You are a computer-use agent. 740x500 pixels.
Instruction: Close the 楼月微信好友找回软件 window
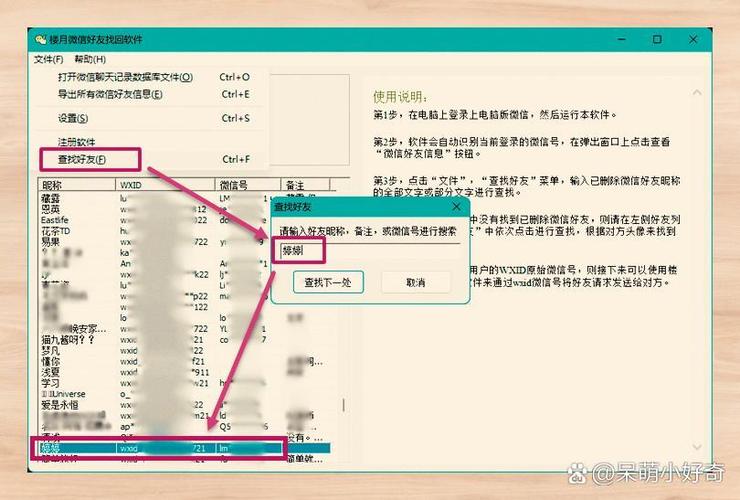693,39
